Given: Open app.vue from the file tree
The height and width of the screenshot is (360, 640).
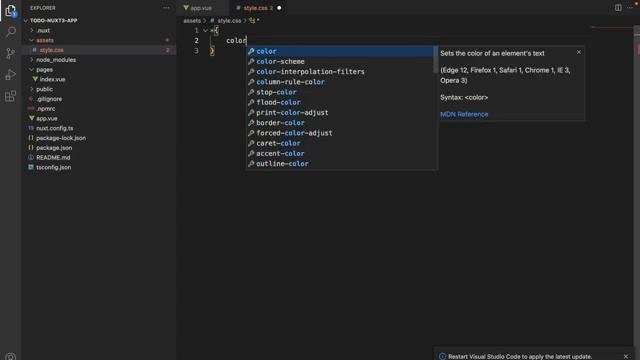Looking at the screenshot, I should (47, 118).
